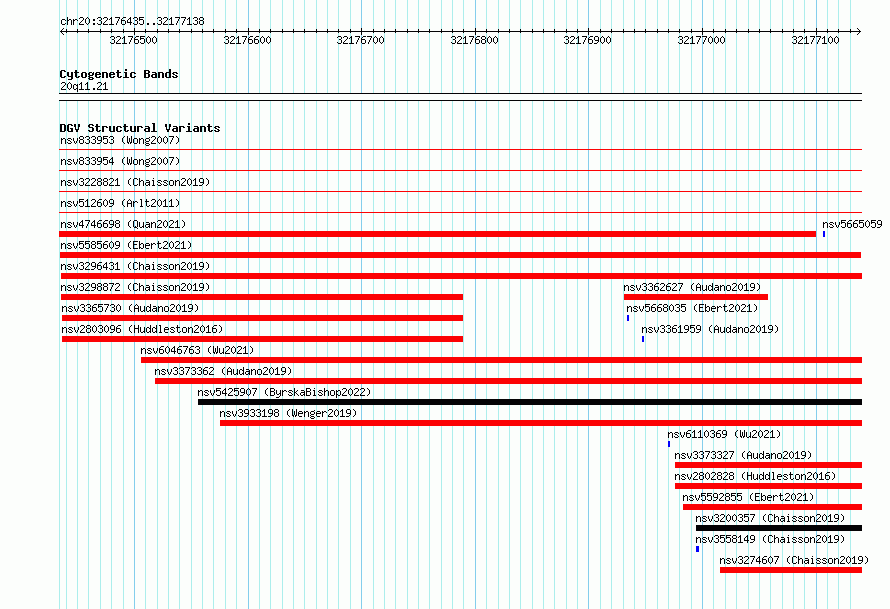Screen dimensions: 890x609
Task: Click the chr20:32176435..32177138 region label
Action: pos(132,21)
